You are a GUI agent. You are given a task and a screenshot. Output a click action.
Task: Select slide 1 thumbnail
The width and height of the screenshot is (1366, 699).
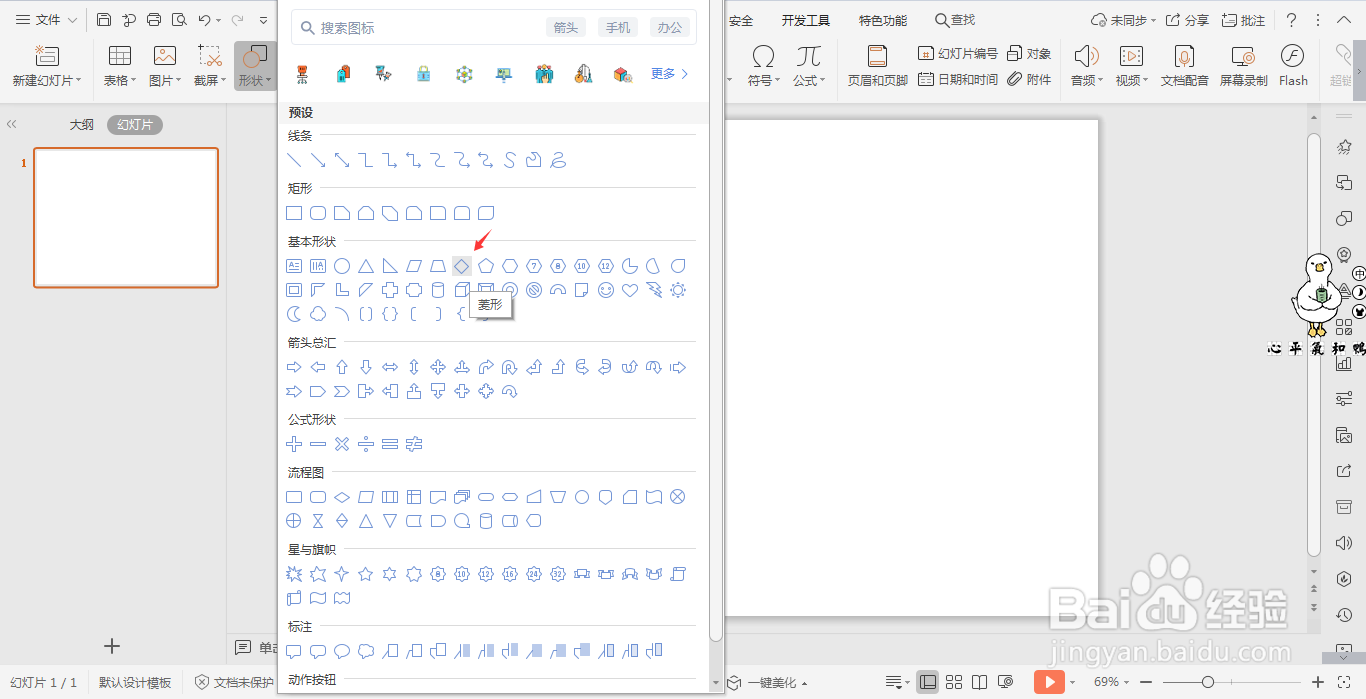pyautogui.click(x=126, y=218)
